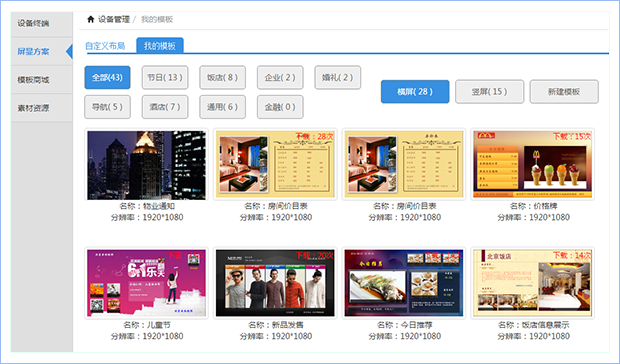Open 房间价目表 thumbnail with 28 downloads
The width and height of the screenshot is (620, 364).
coord(275,165)
